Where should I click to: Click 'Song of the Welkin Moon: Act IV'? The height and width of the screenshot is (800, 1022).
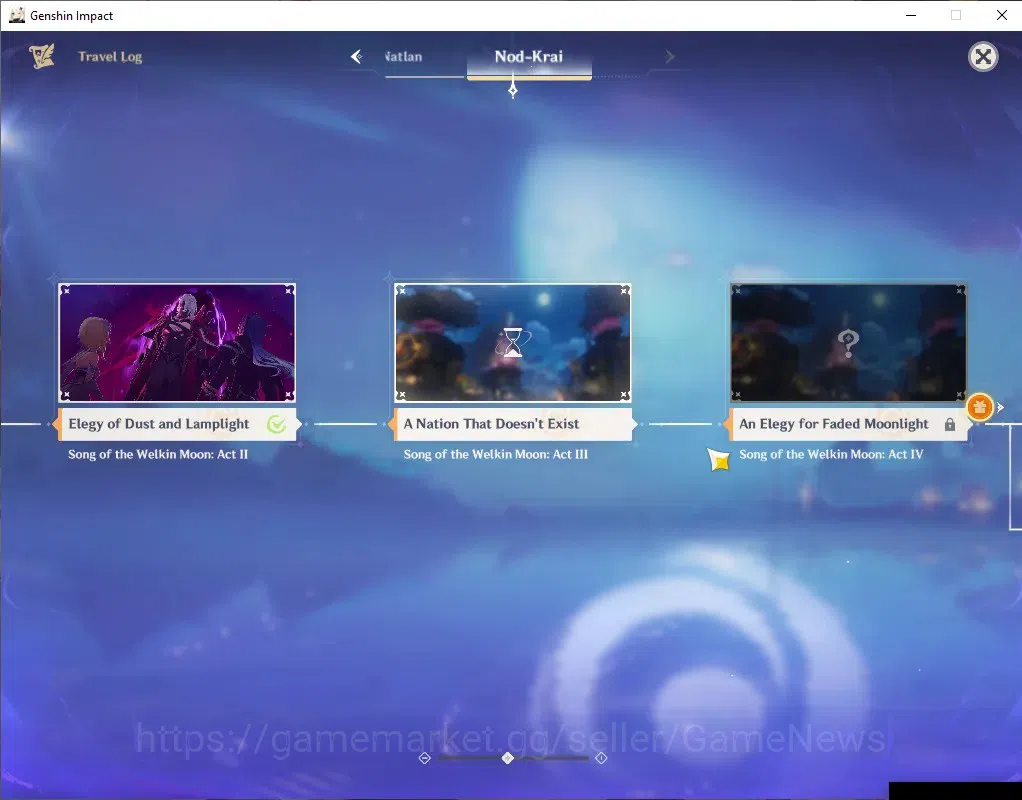[x=831, y=454]
